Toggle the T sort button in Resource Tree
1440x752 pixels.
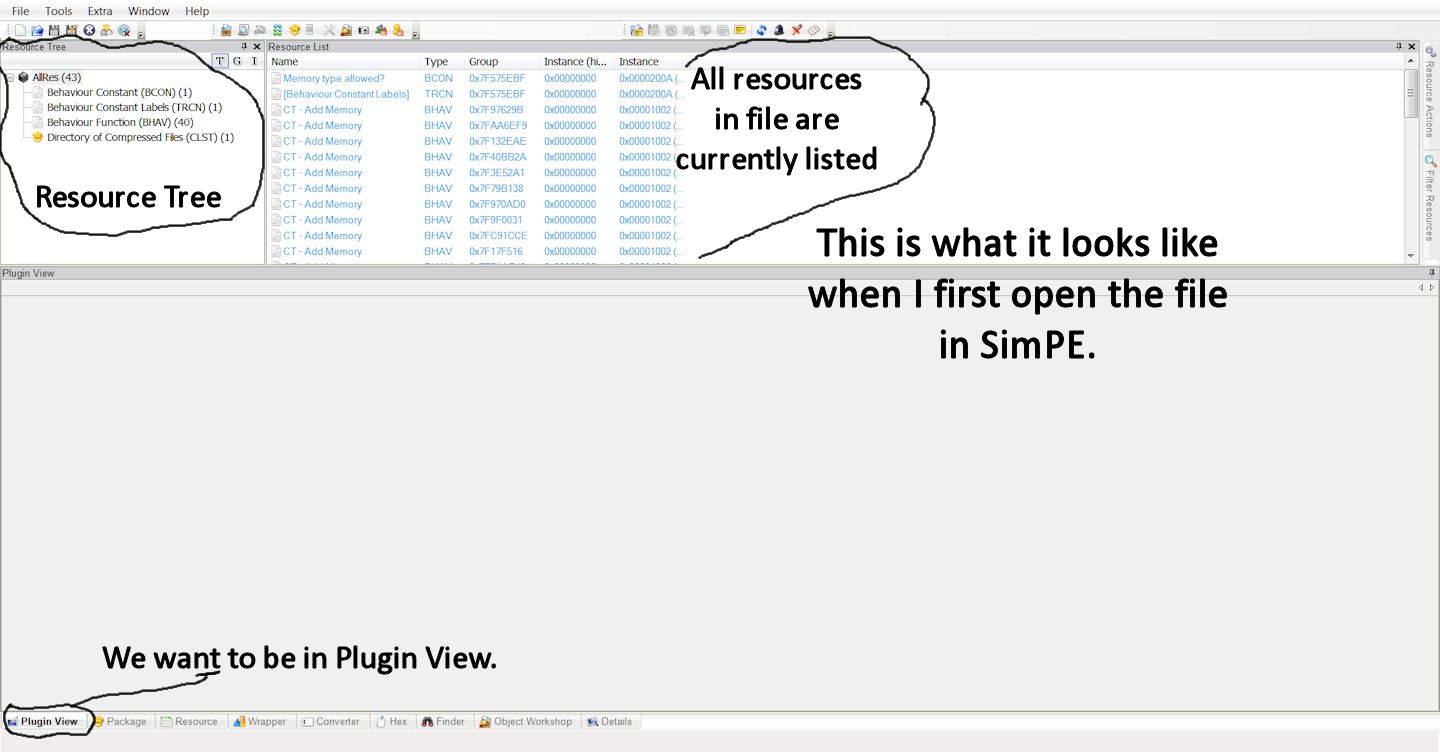click(x=219, y=60)
